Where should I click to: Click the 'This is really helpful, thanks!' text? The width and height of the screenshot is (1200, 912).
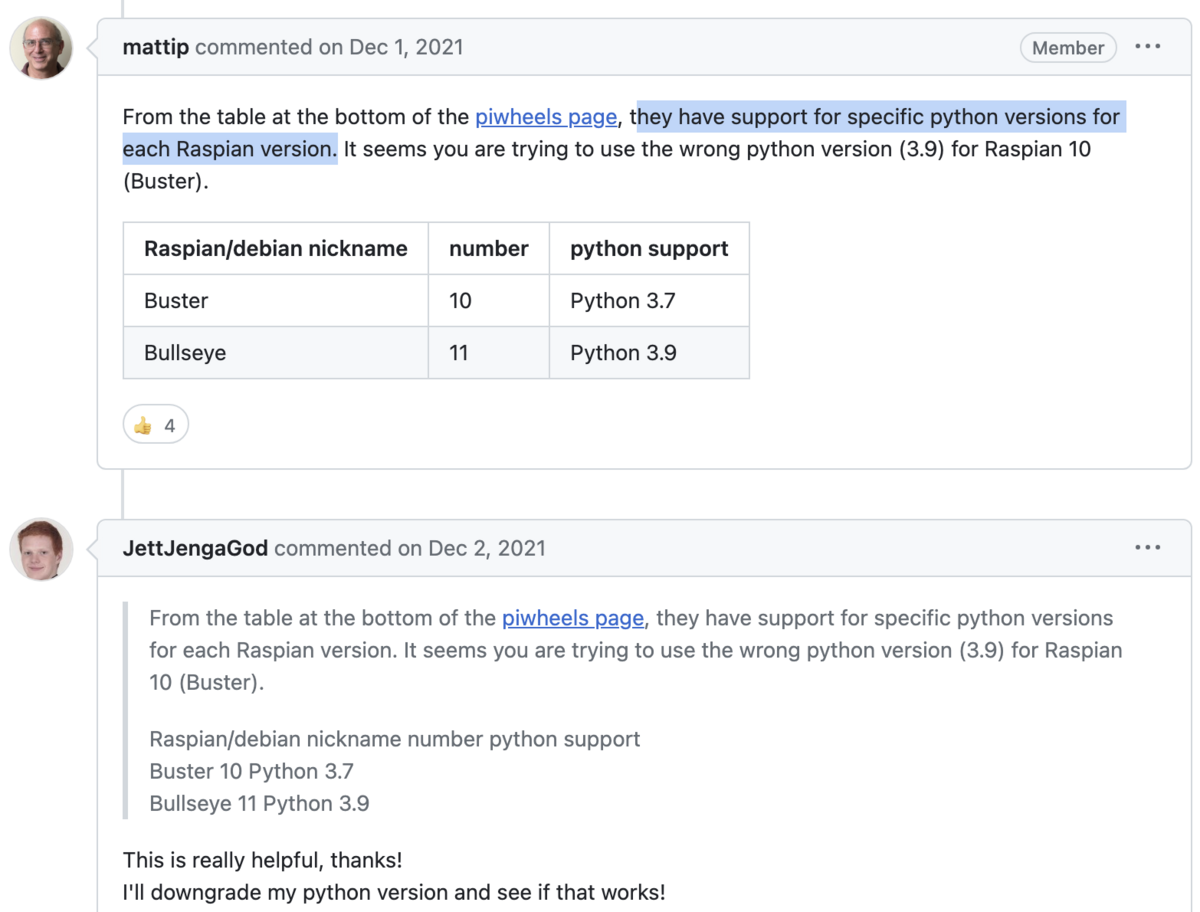262,860
